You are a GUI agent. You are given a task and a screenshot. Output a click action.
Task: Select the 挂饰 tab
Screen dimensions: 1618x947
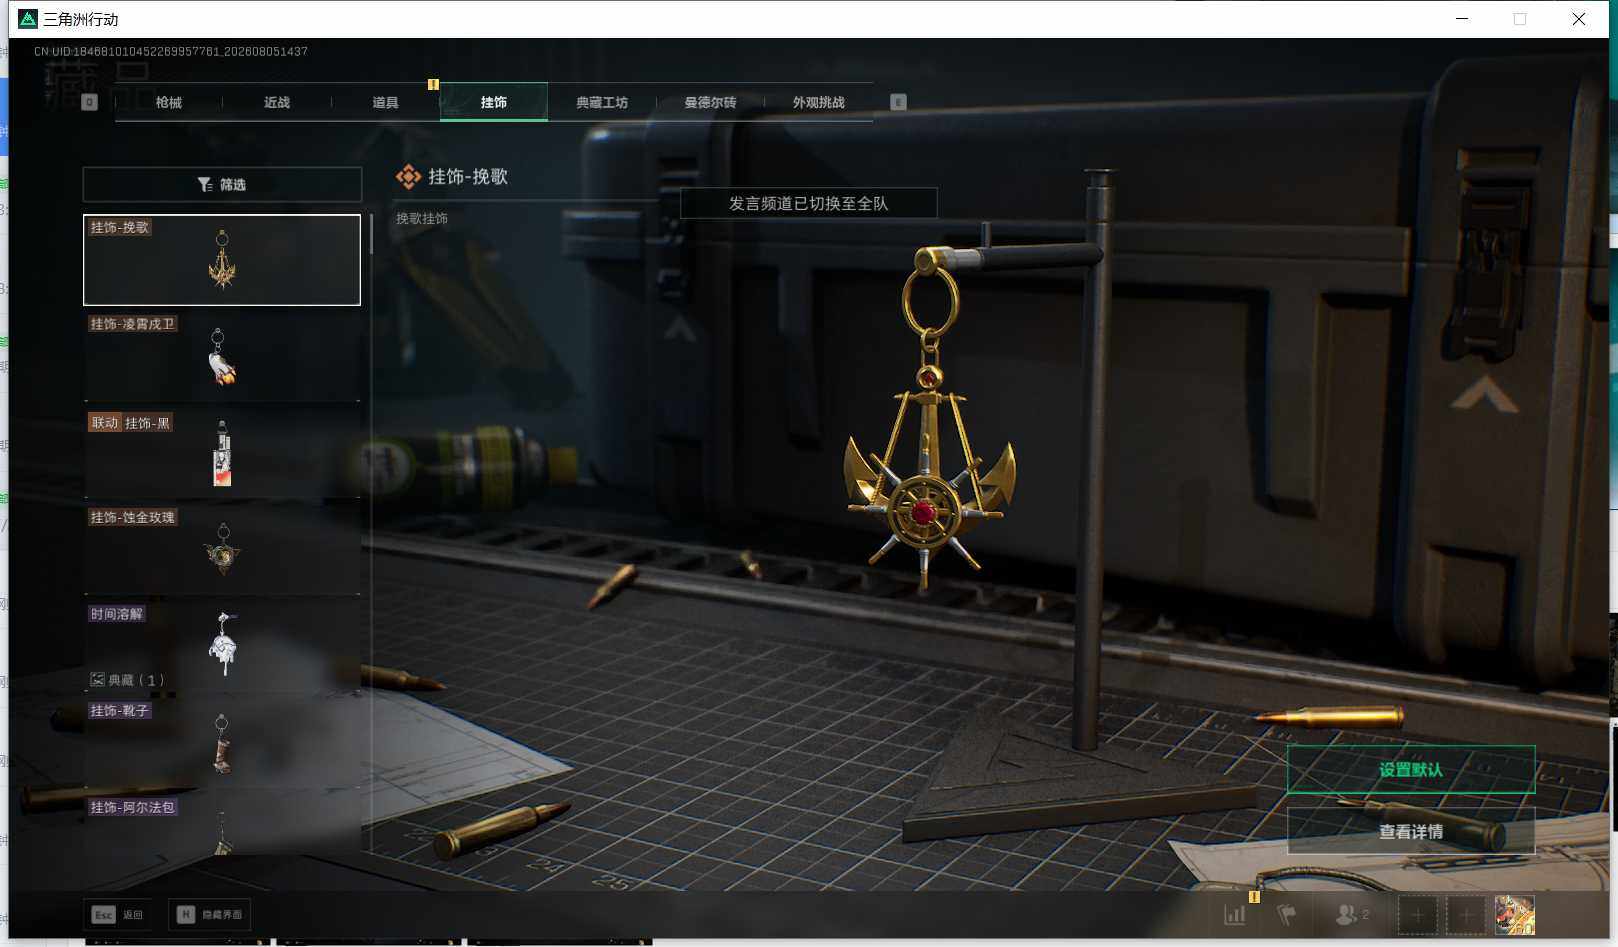pyautogui.click(x=493, y=102)
